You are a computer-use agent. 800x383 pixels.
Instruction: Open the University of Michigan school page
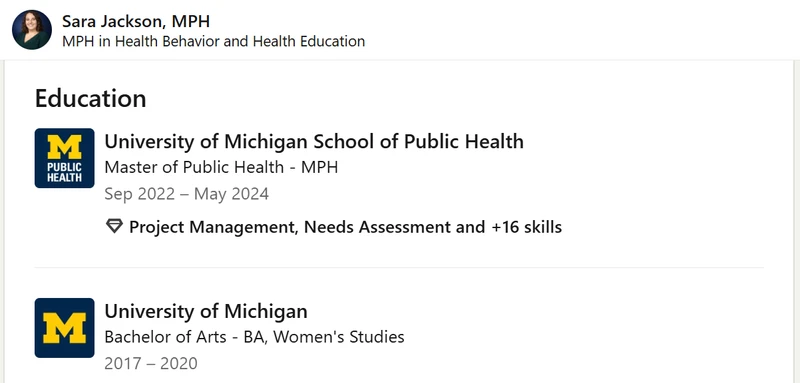206,311
